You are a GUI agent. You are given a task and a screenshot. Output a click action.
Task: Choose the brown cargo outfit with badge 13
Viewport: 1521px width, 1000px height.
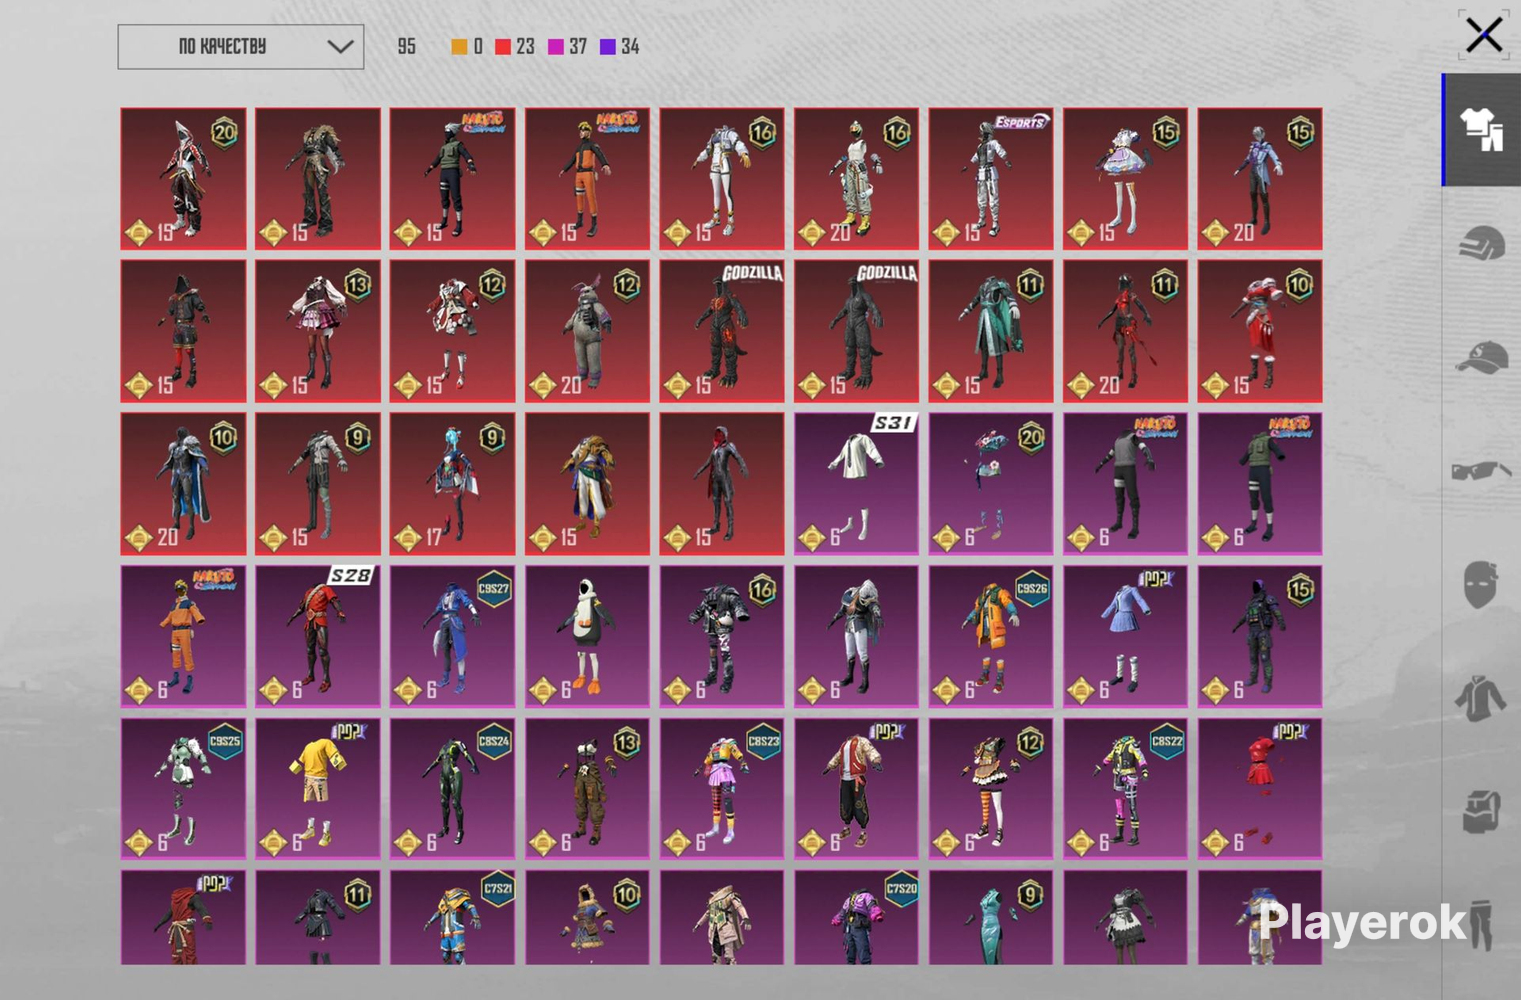pos(587,789)
